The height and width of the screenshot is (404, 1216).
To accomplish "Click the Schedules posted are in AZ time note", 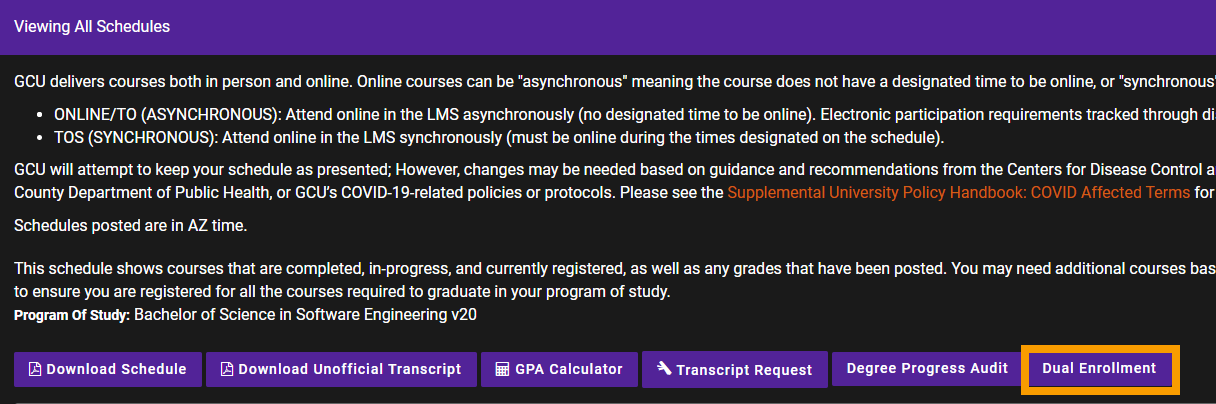I will click(130, 226).
